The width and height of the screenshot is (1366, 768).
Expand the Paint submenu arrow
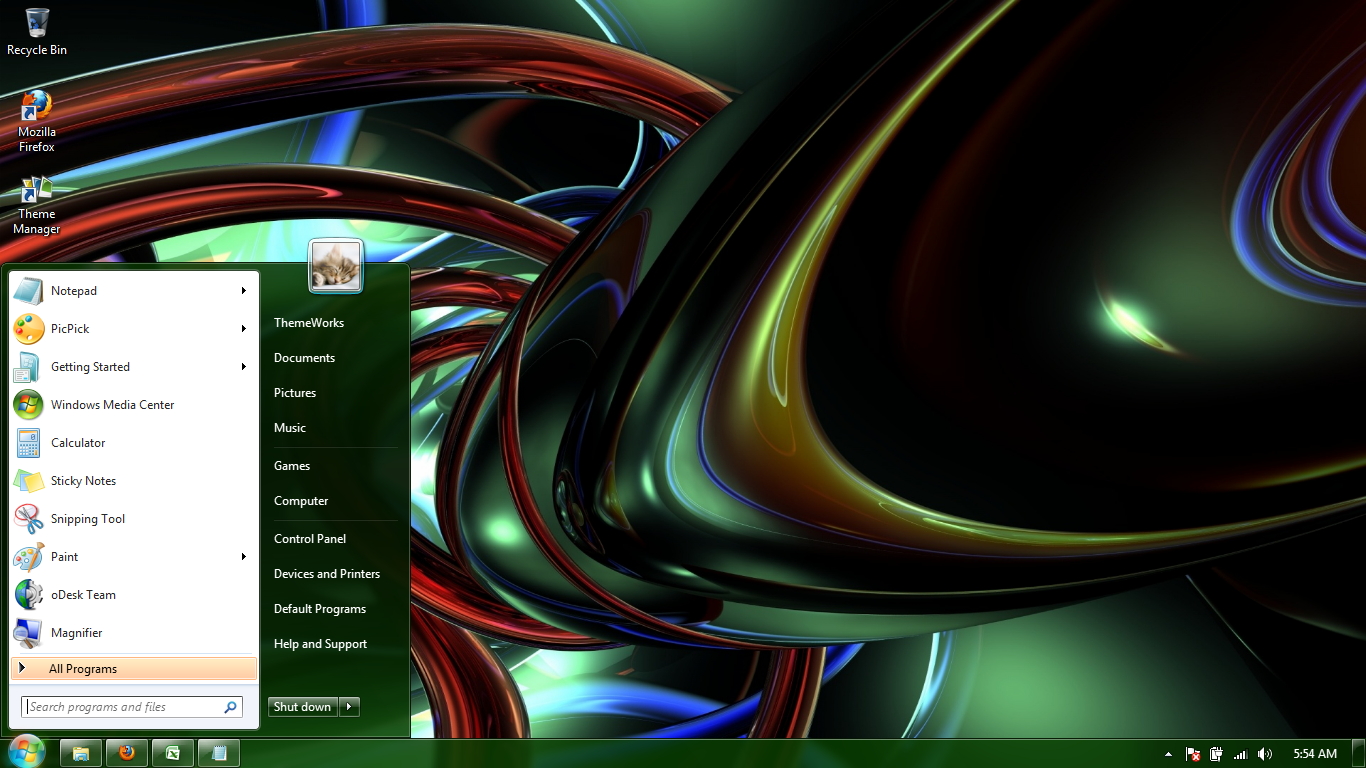(x=243, y=557)
